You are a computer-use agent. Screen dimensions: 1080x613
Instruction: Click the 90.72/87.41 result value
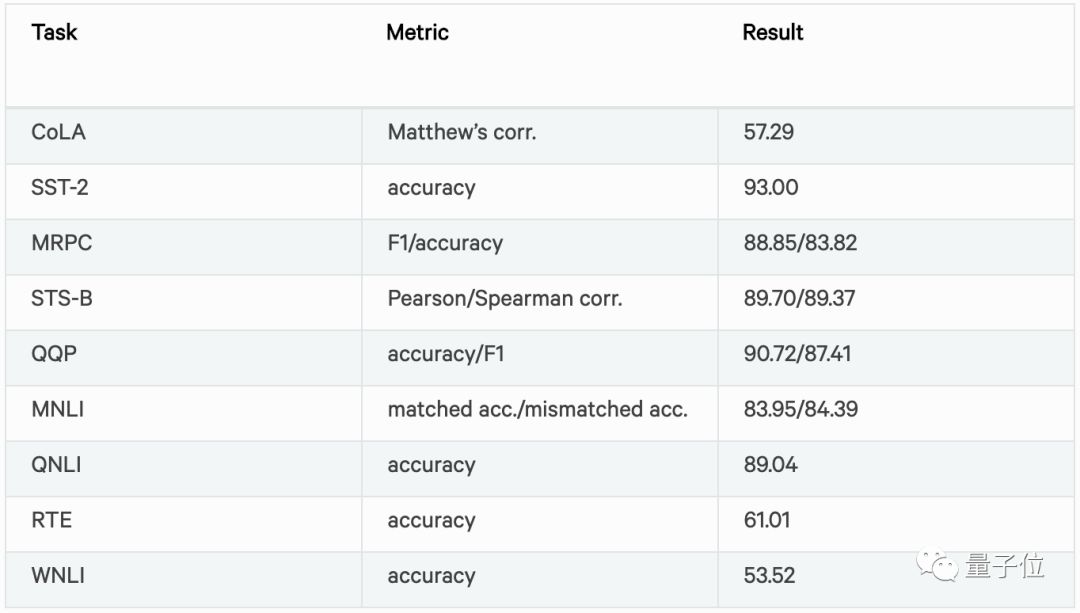(x=798, y=354)
